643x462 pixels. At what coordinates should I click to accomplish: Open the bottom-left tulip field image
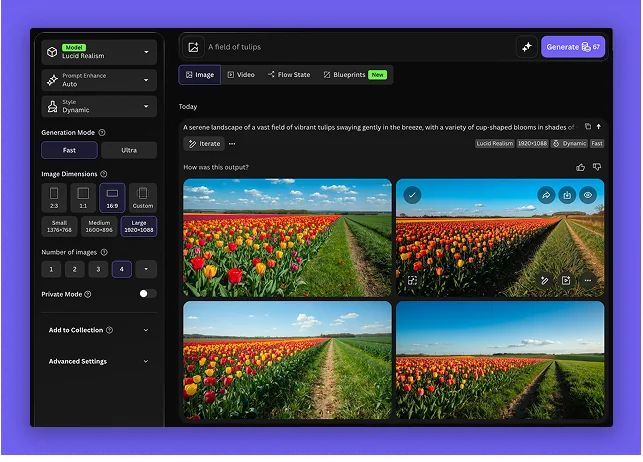pyautogui.click(x=287, y=360)
